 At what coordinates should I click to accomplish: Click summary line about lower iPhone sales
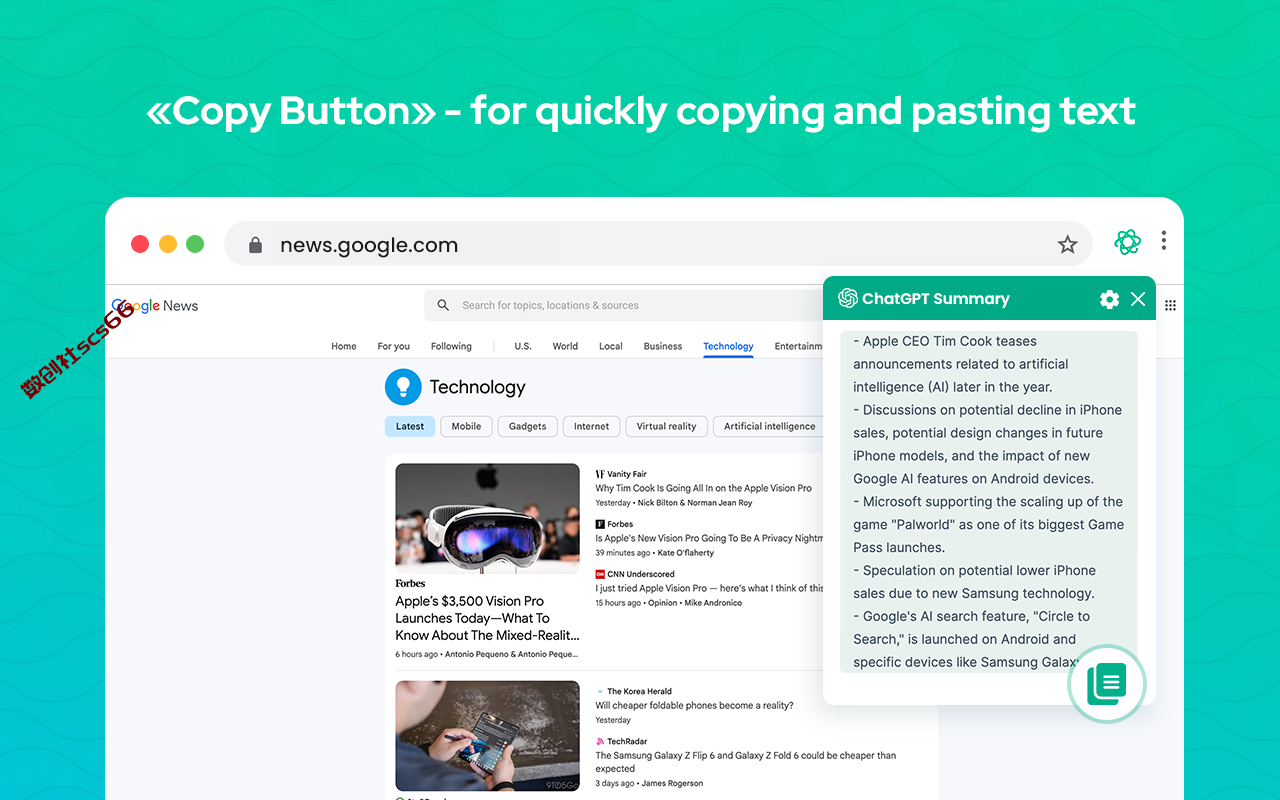[974, 582]
